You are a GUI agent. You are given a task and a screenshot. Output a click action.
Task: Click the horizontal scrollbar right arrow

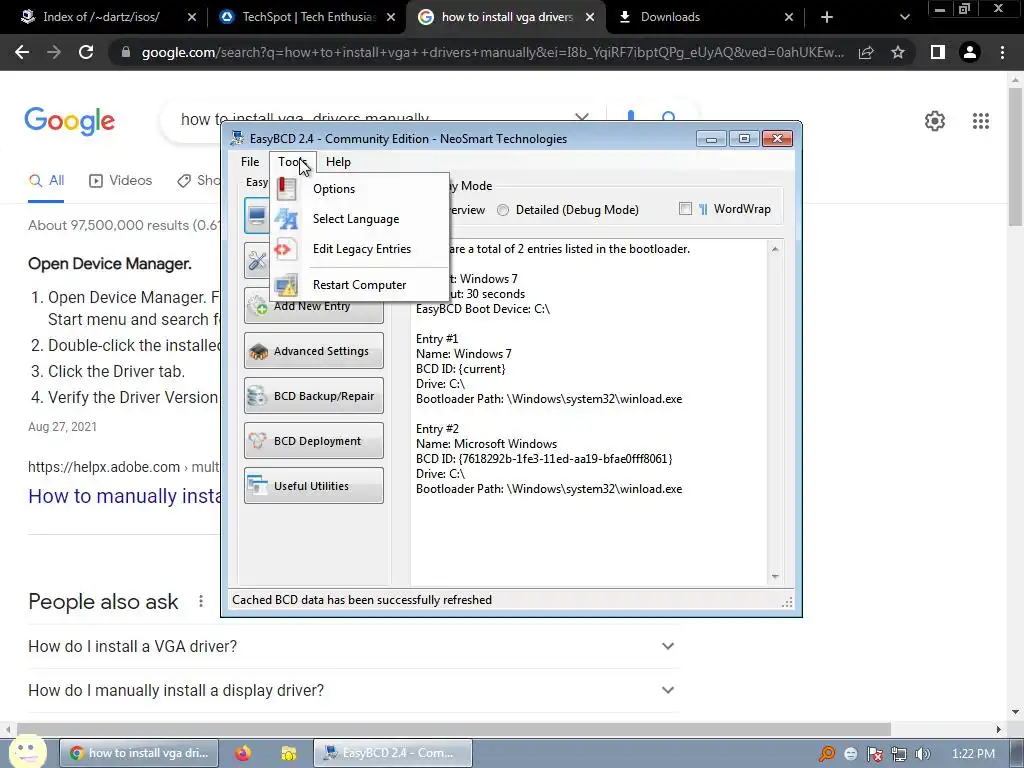999,729
